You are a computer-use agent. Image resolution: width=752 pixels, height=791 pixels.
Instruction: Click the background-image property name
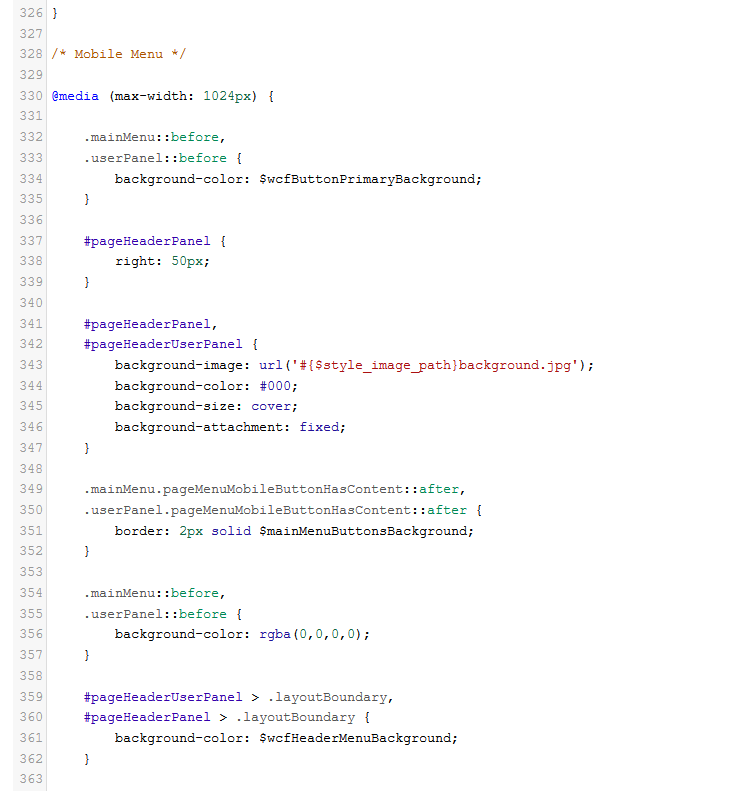click(x=178, y=365)
